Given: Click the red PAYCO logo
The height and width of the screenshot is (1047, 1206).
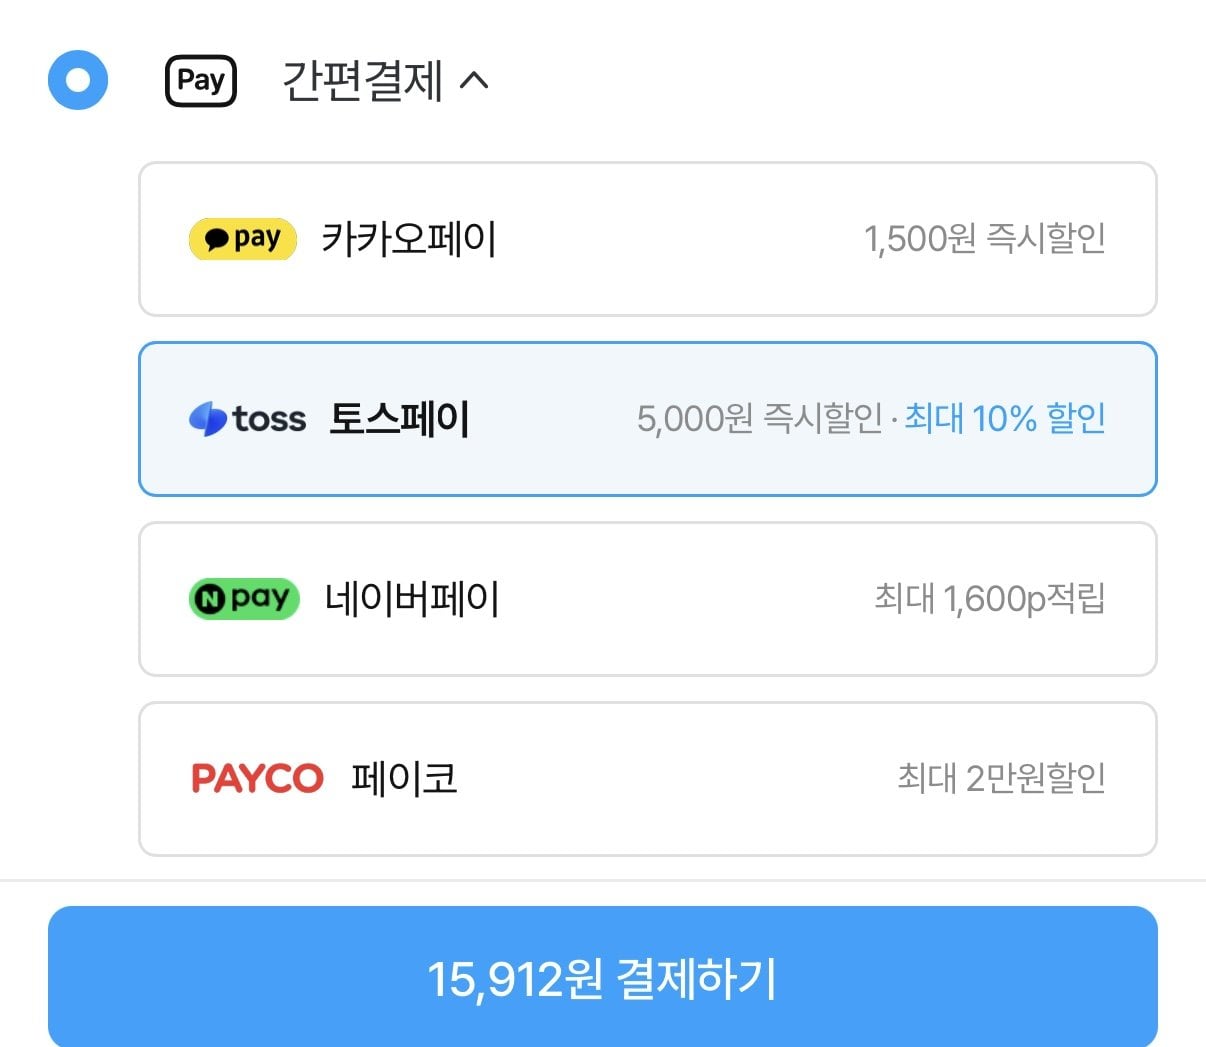Looking at the screenshot, I should pos(257,779).
